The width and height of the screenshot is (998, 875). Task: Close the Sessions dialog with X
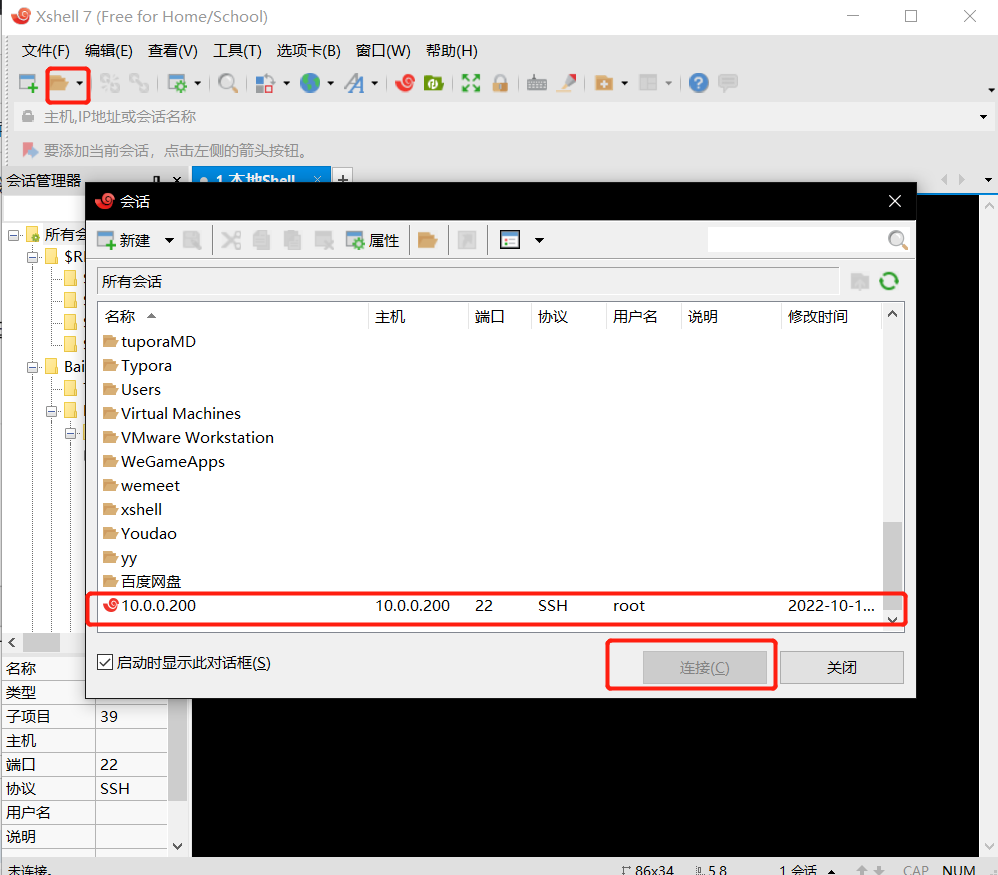point(895,201)
